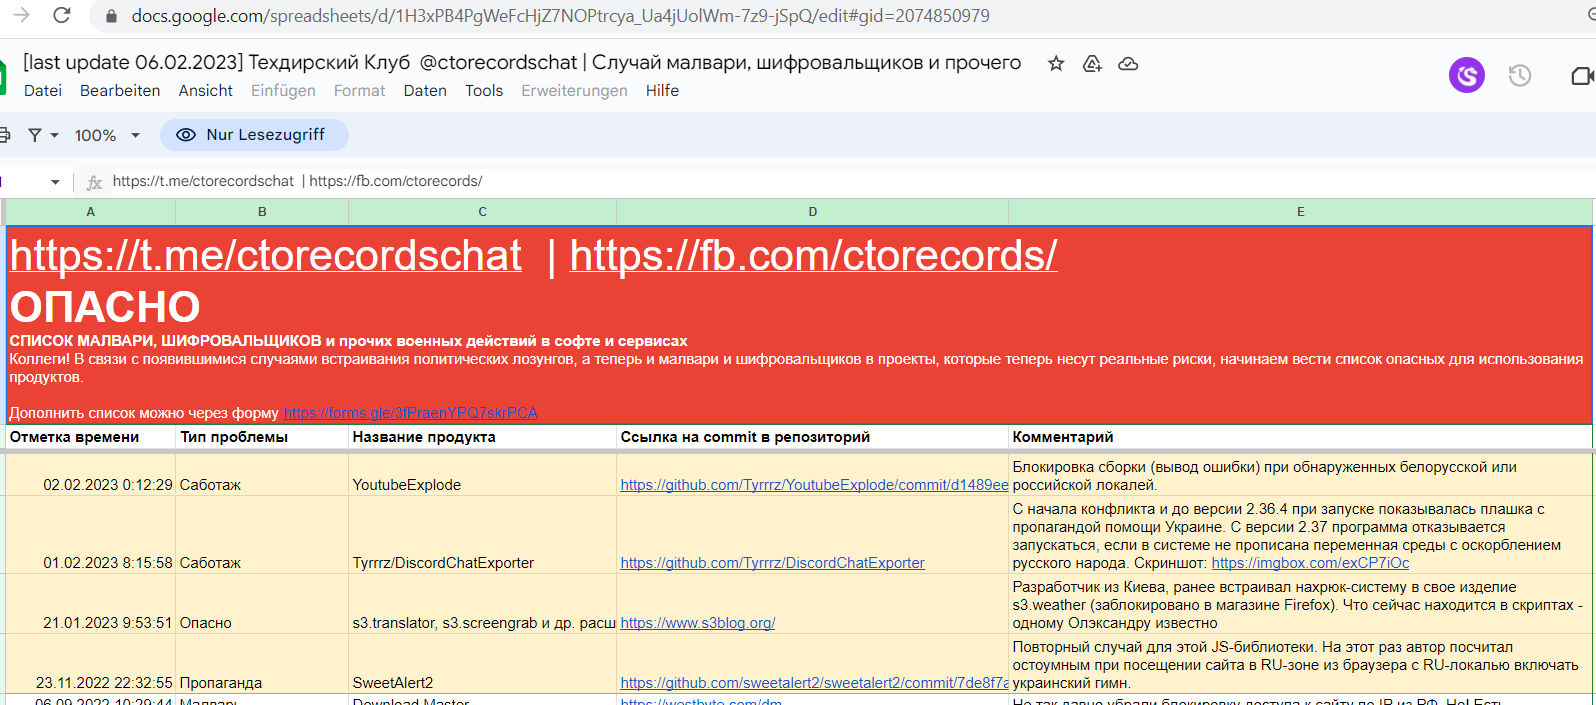Open the forms.gle submission form link
The image size is (1596, 705).
coord(410,413)
